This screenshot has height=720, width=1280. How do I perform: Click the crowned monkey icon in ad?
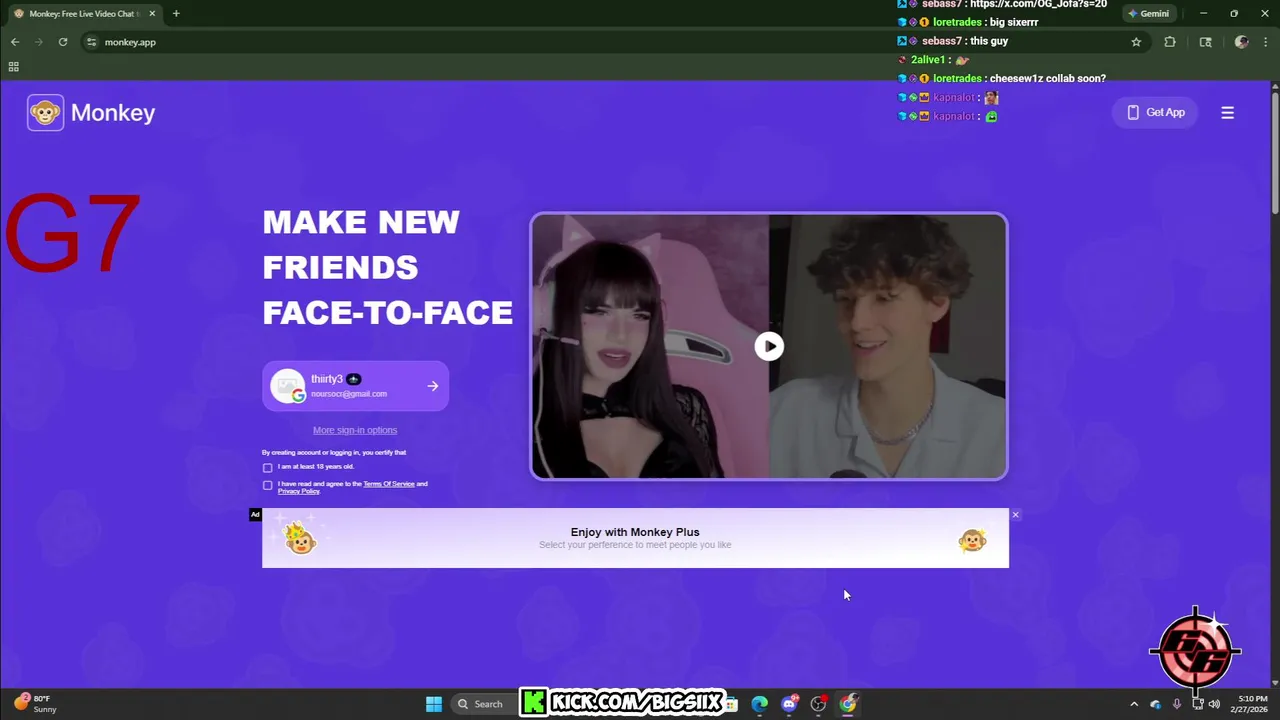coord(300,538)
